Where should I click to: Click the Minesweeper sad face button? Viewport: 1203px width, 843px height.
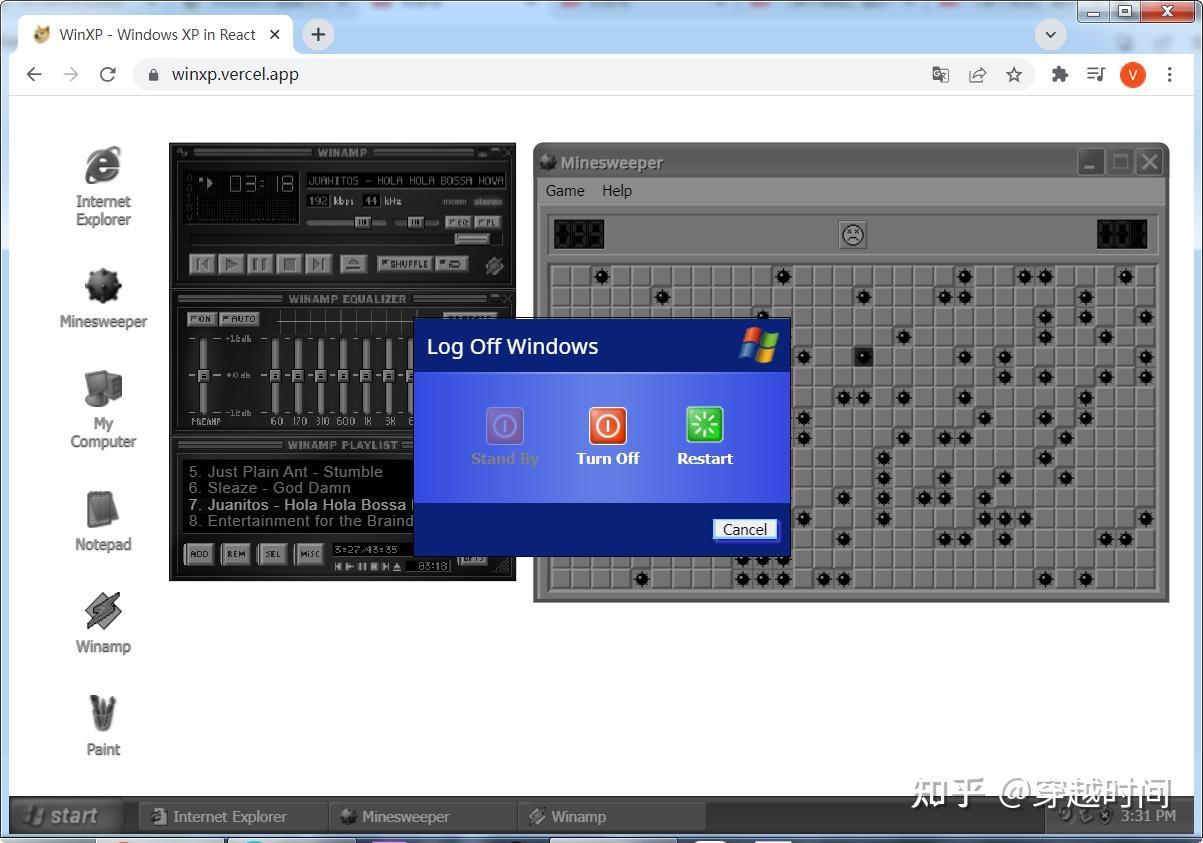pos(852,235)
